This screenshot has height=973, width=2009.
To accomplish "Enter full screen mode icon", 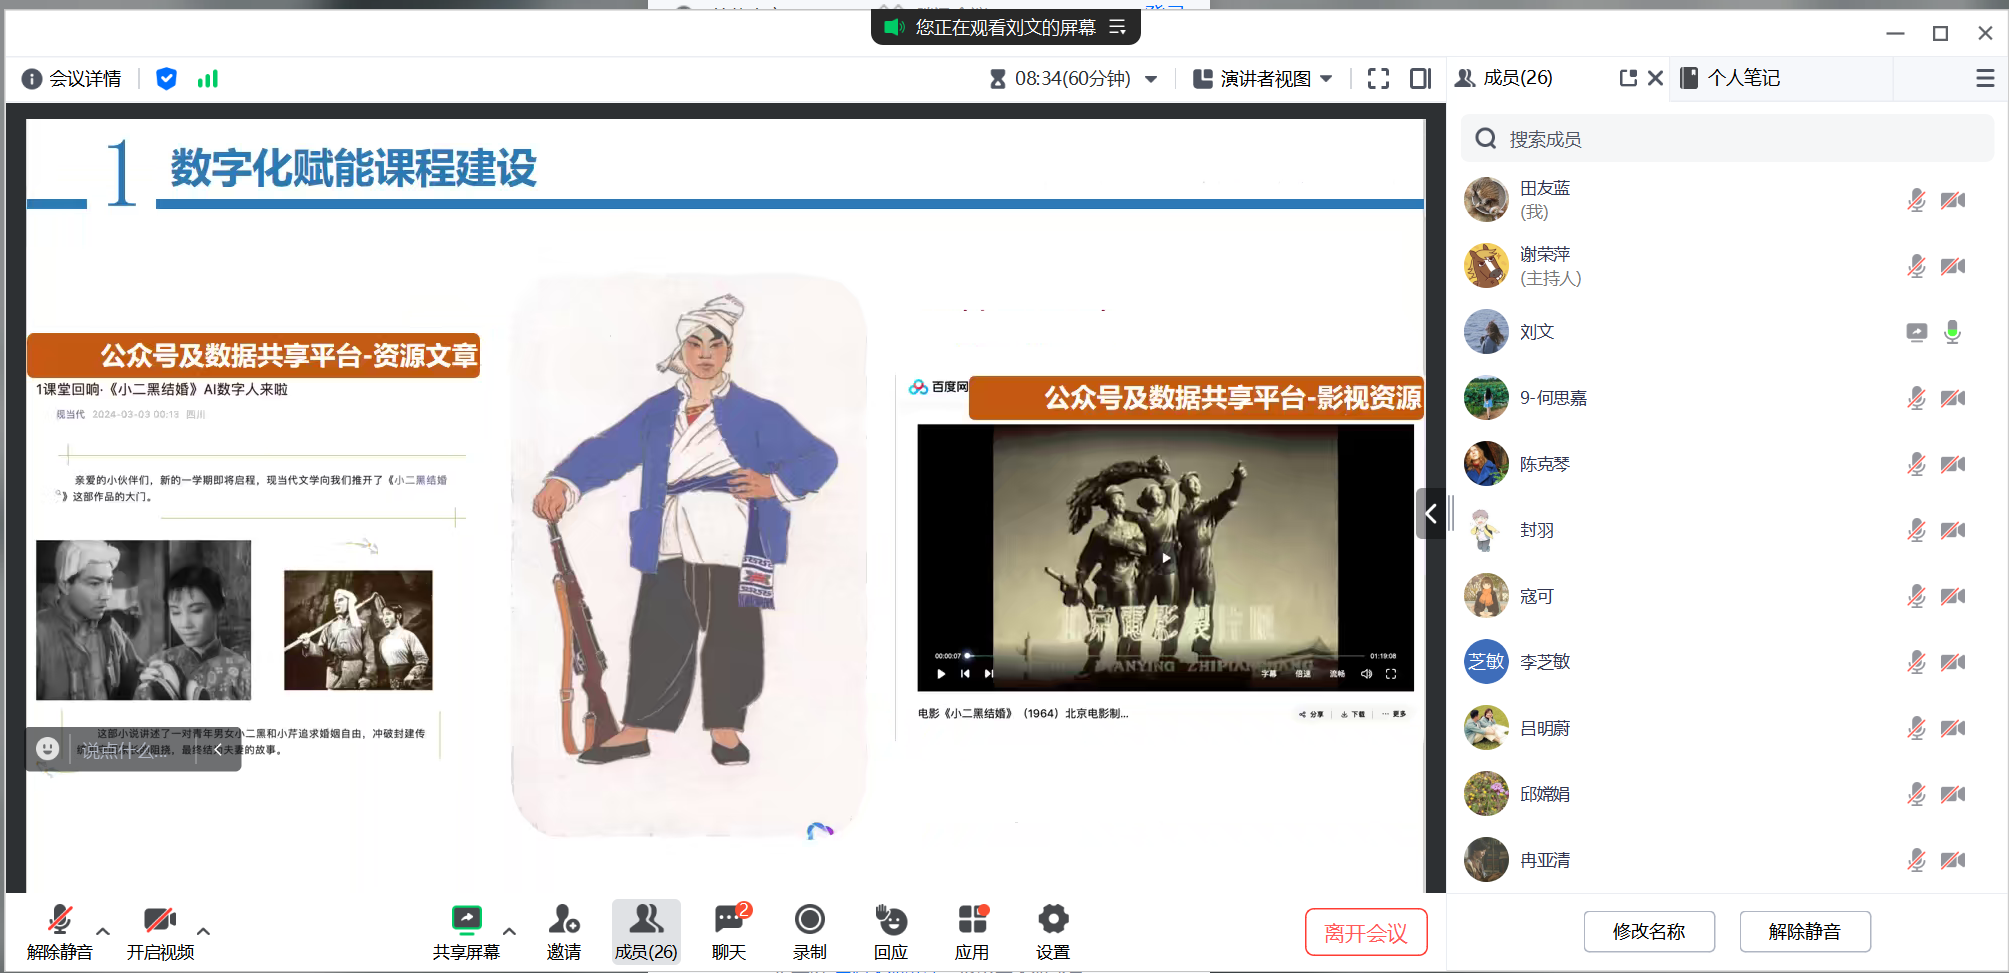I will click(x=1378, y=79).
